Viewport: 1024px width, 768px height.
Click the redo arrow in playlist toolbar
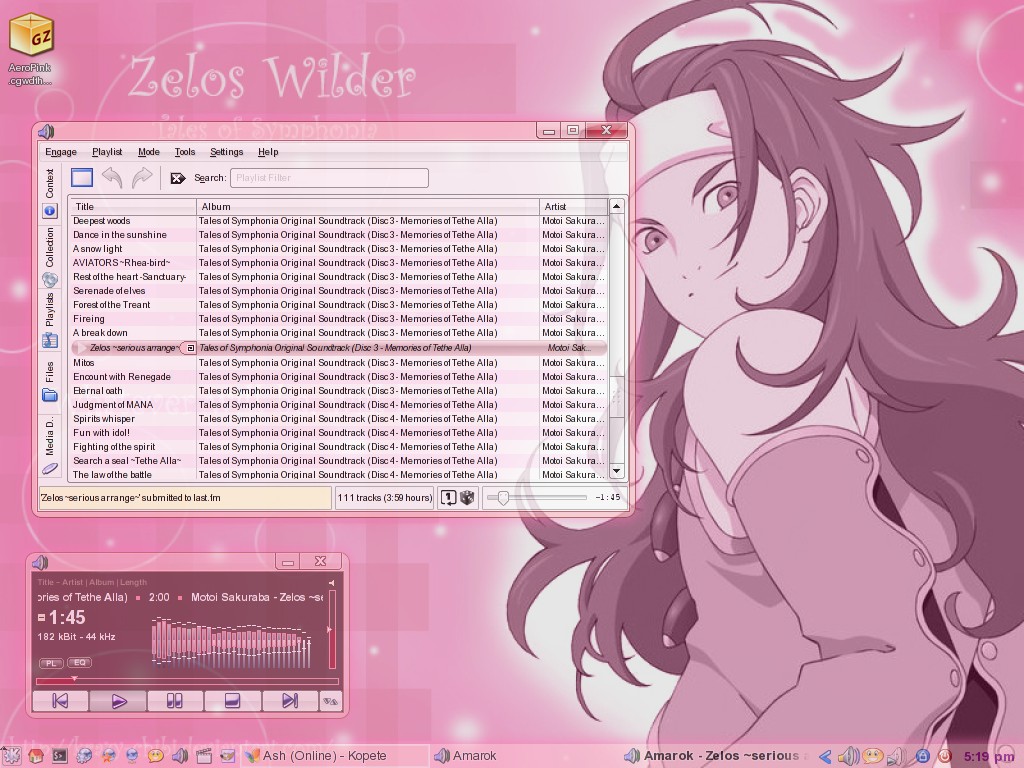[142, 178]
